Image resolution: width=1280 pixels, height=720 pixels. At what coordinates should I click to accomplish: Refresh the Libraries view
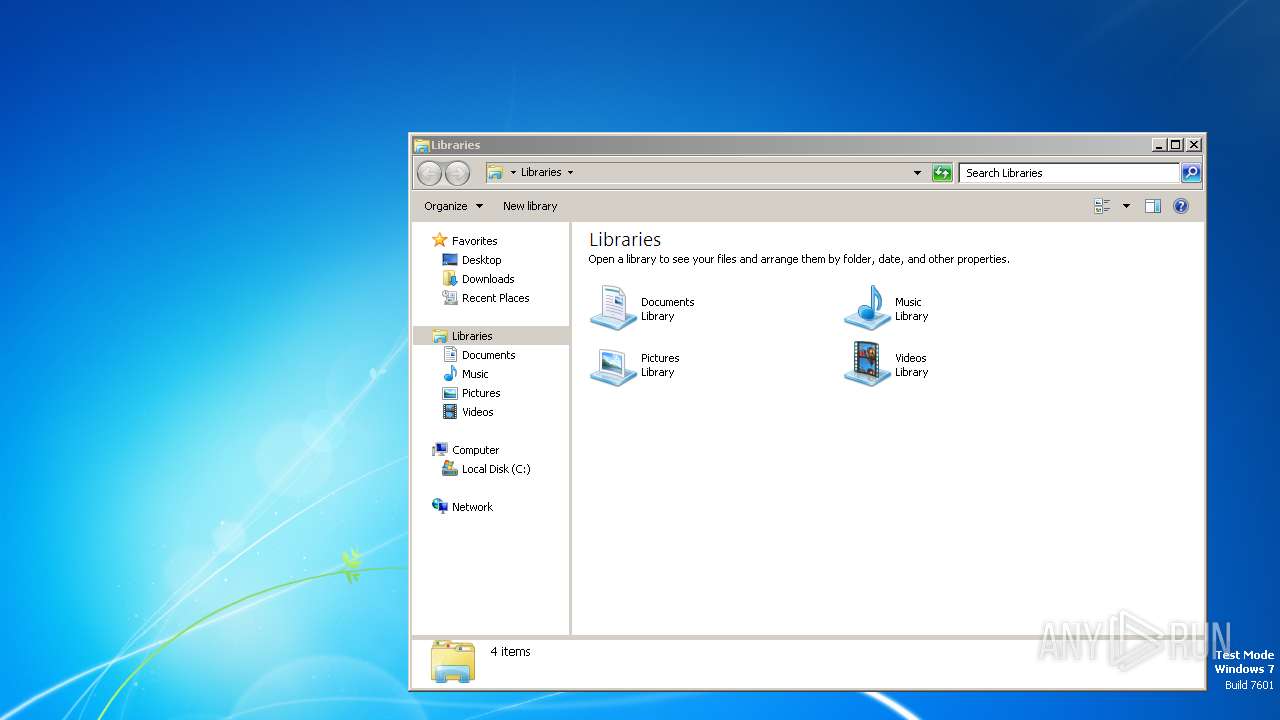942,173
